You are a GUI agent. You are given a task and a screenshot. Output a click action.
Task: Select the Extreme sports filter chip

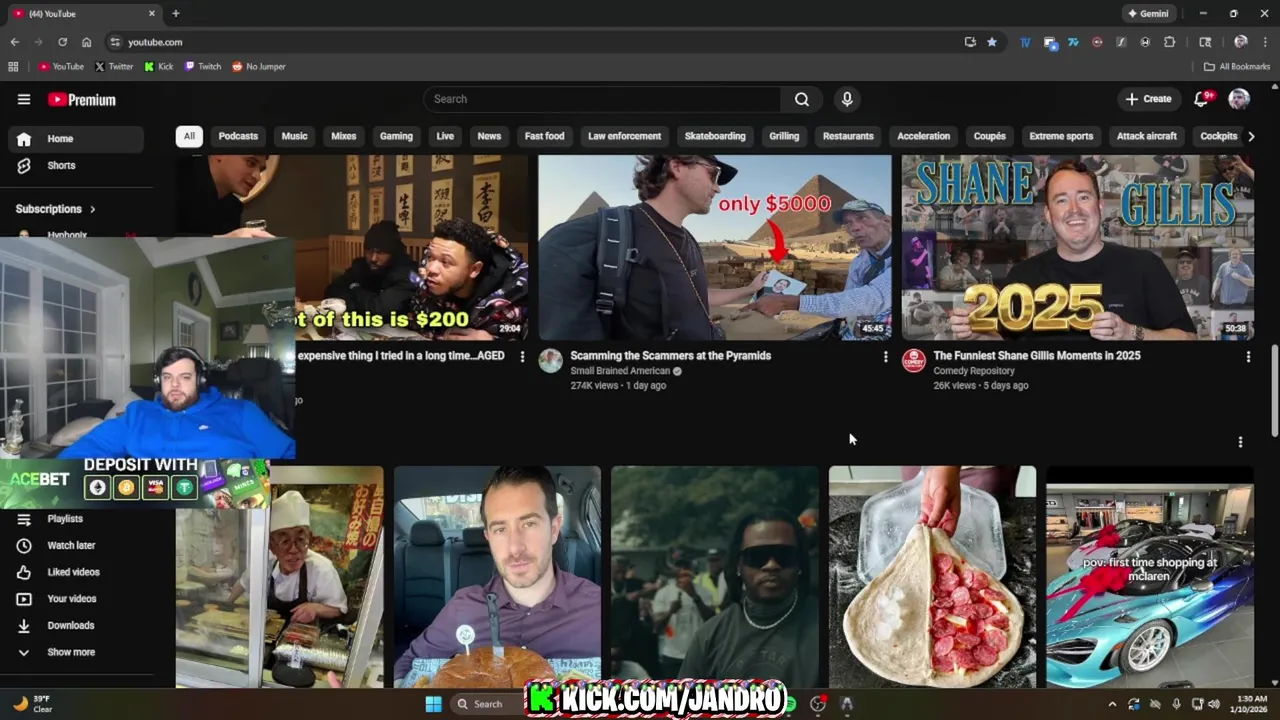coord(1061,136)
